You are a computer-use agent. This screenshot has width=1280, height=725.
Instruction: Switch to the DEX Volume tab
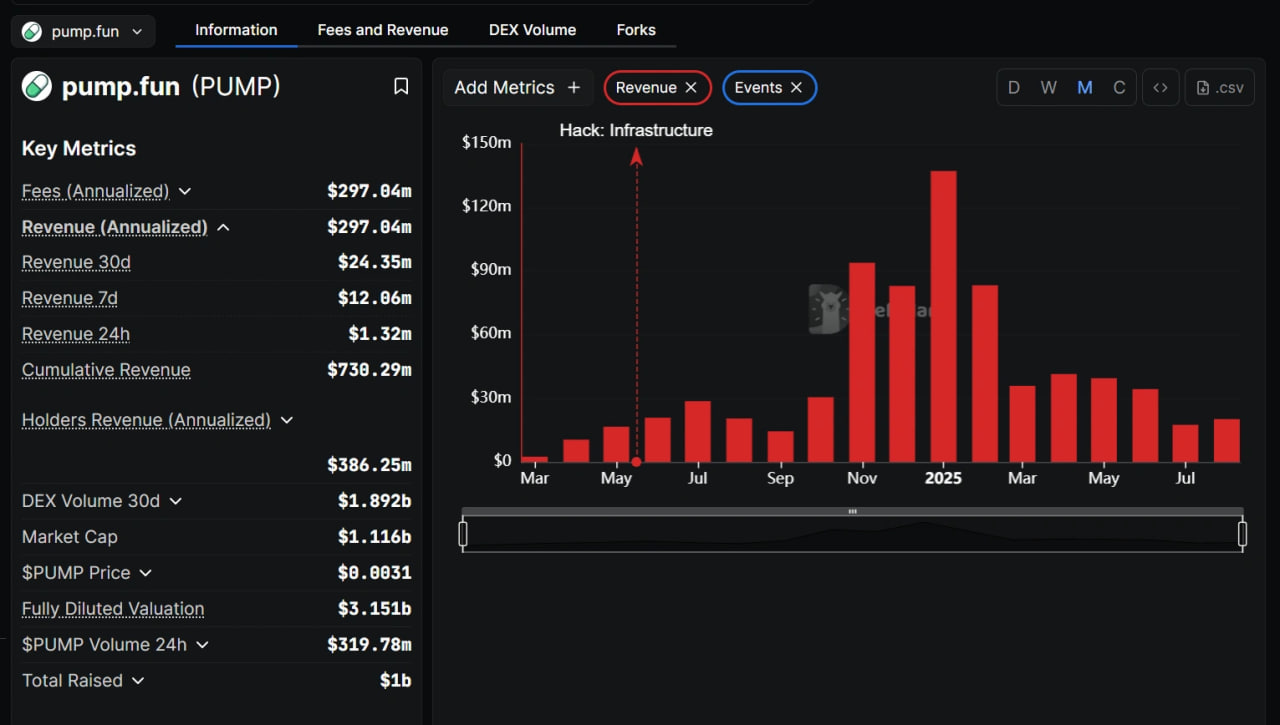tap(532, 30)
